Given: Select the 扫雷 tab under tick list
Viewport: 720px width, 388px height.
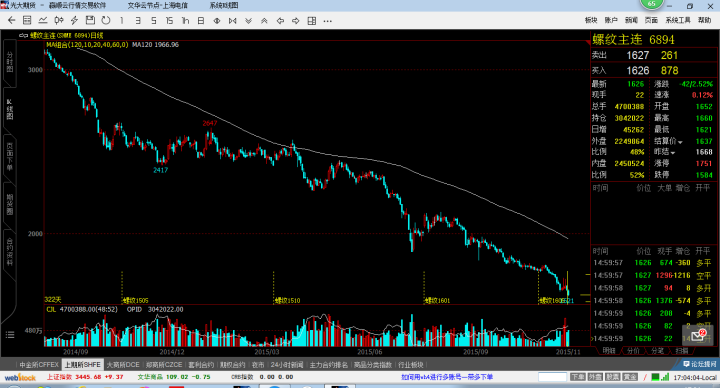Looking at the screenshot, I should click(x=682, y=350).
